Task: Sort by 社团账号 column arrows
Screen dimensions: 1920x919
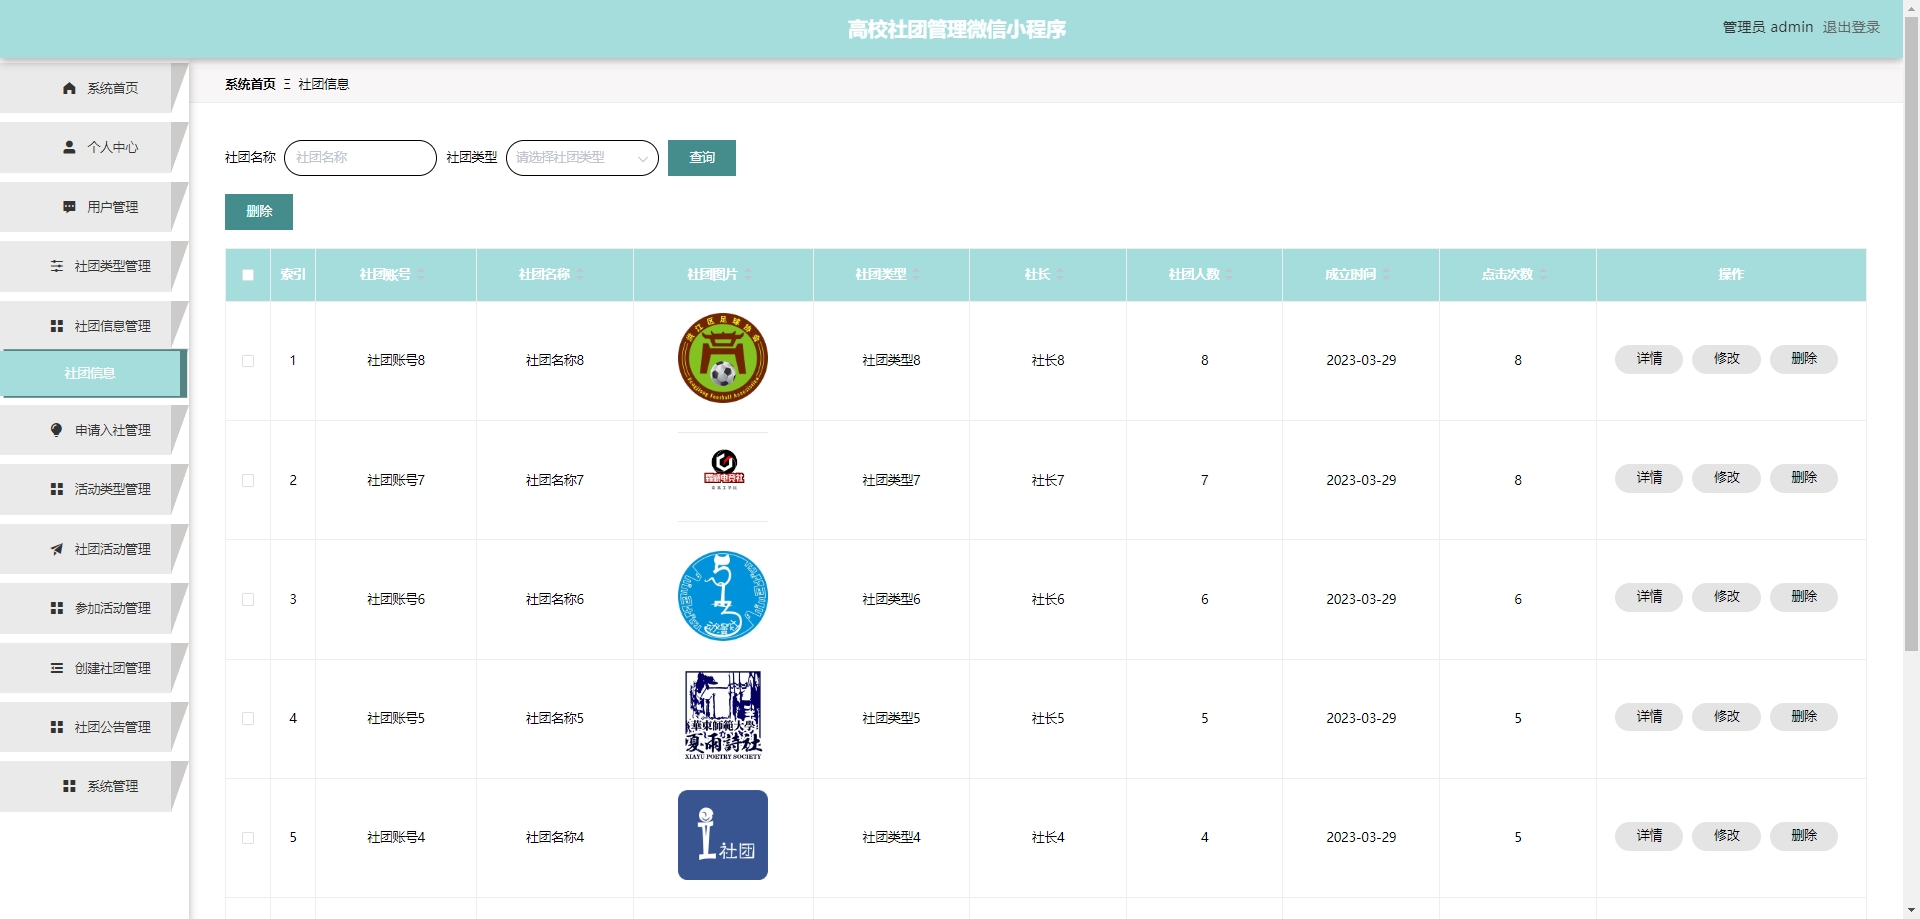Action: tap(421, 274)
